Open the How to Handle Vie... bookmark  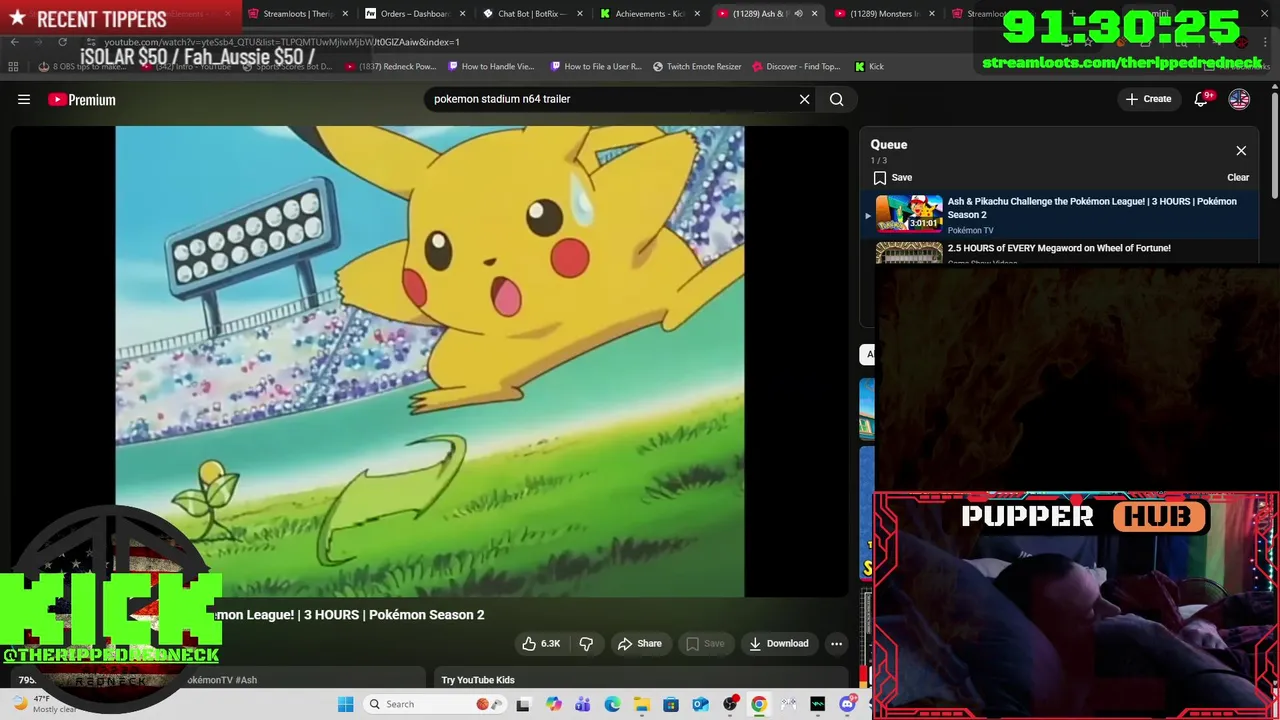pyautogui.click(x=491, y=67)
